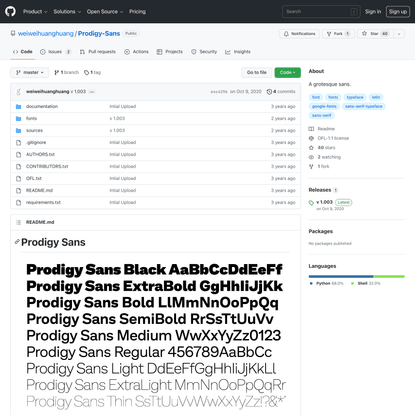The height and width of the screenshot is (415, 415).
Task: Click the documentation folder icon
Action: [x=19, y=106]
